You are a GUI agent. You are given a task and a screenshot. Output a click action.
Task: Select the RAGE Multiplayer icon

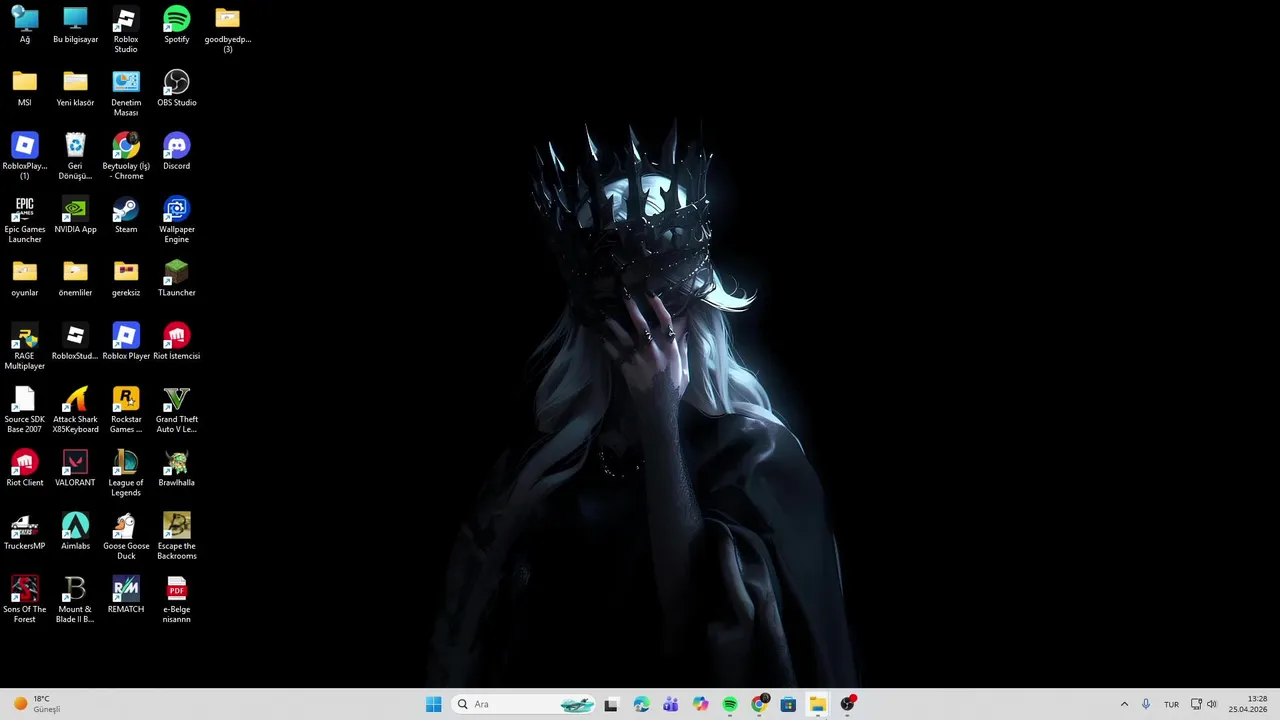pyautogui.click(x=25, y=346)
